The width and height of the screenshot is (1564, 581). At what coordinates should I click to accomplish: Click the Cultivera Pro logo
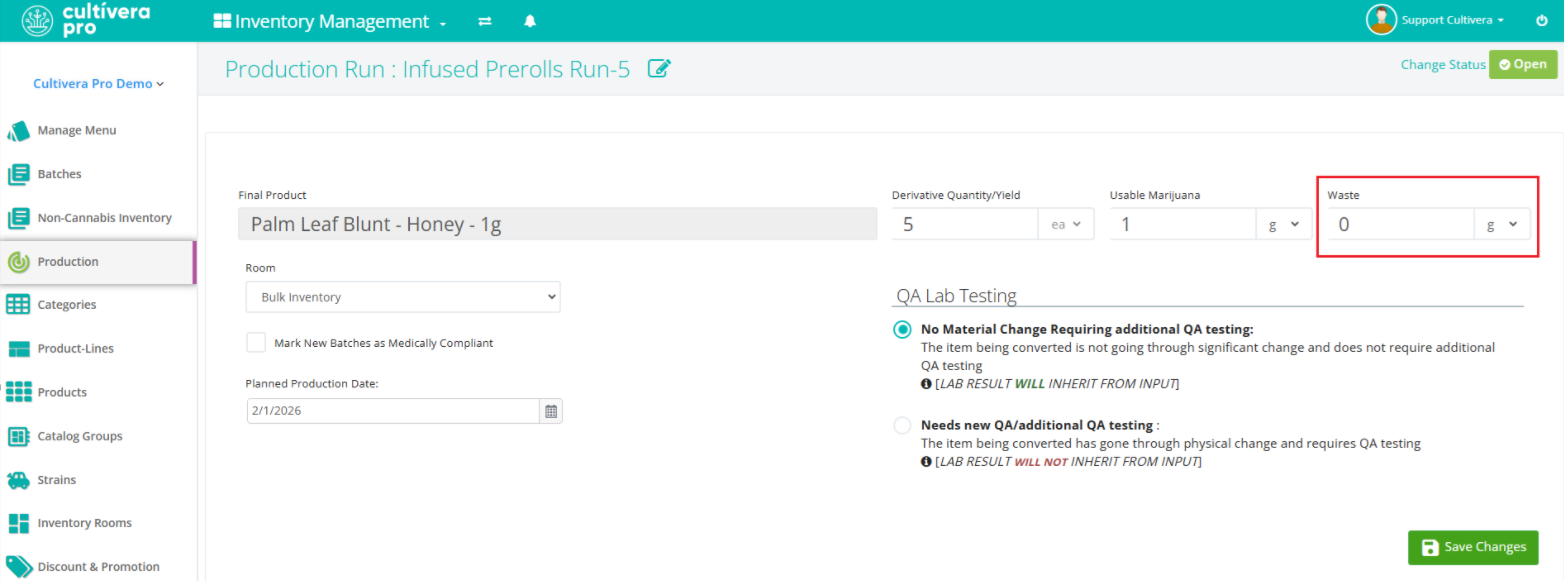pyautogui.click(x=85, y=20)
